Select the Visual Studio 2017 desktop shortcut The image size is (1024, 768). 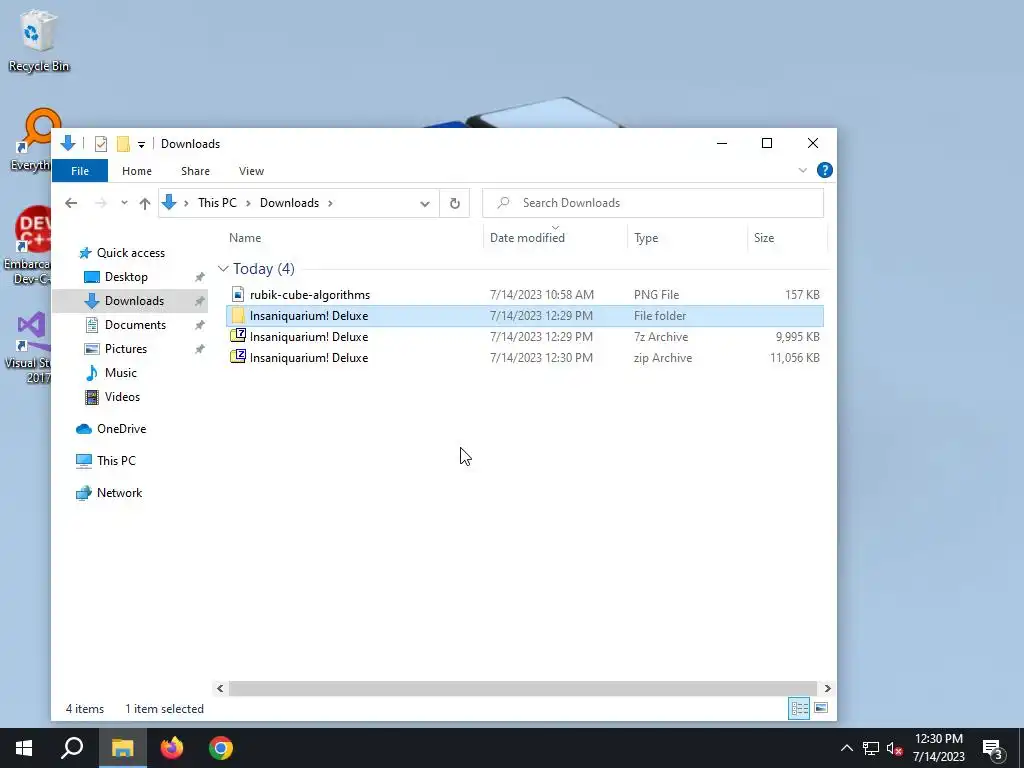pyautogui.click(x=27, y=347)
